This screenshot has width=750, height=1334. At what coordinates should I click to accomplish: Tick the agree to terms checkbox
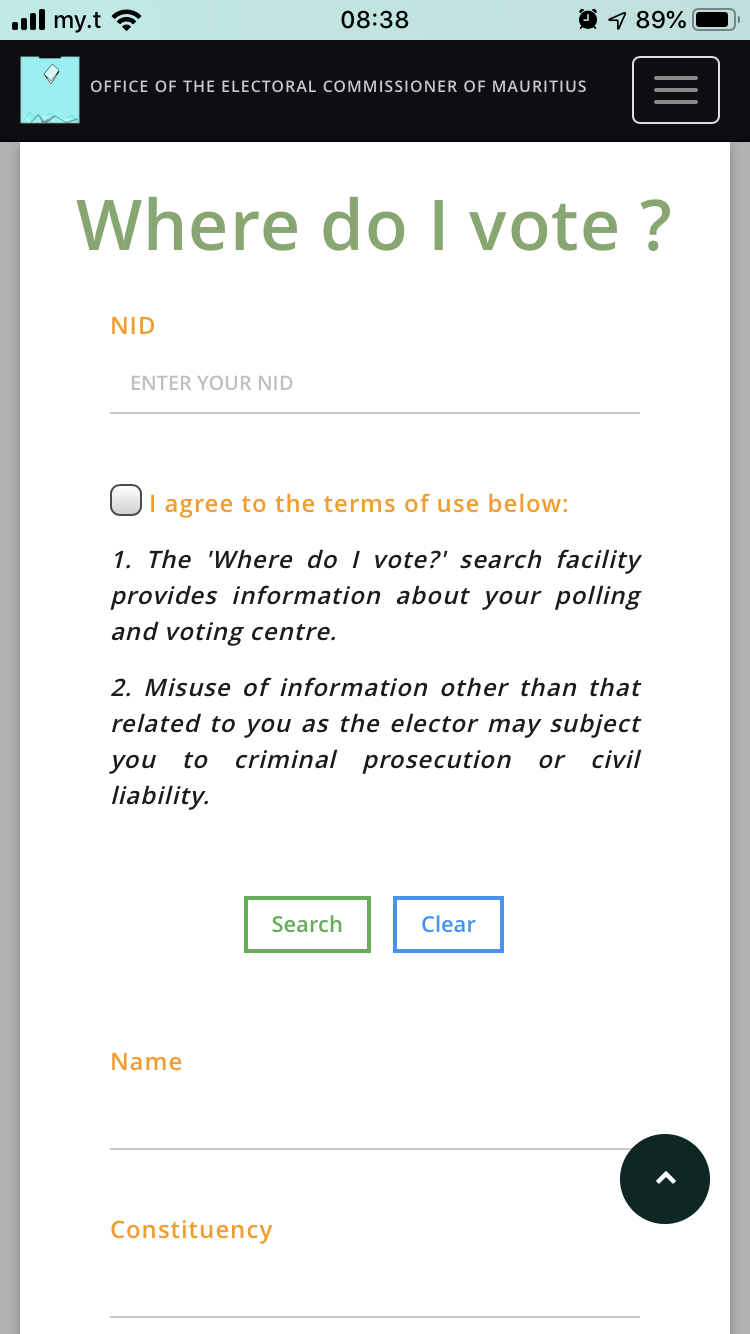click(126, 501)
